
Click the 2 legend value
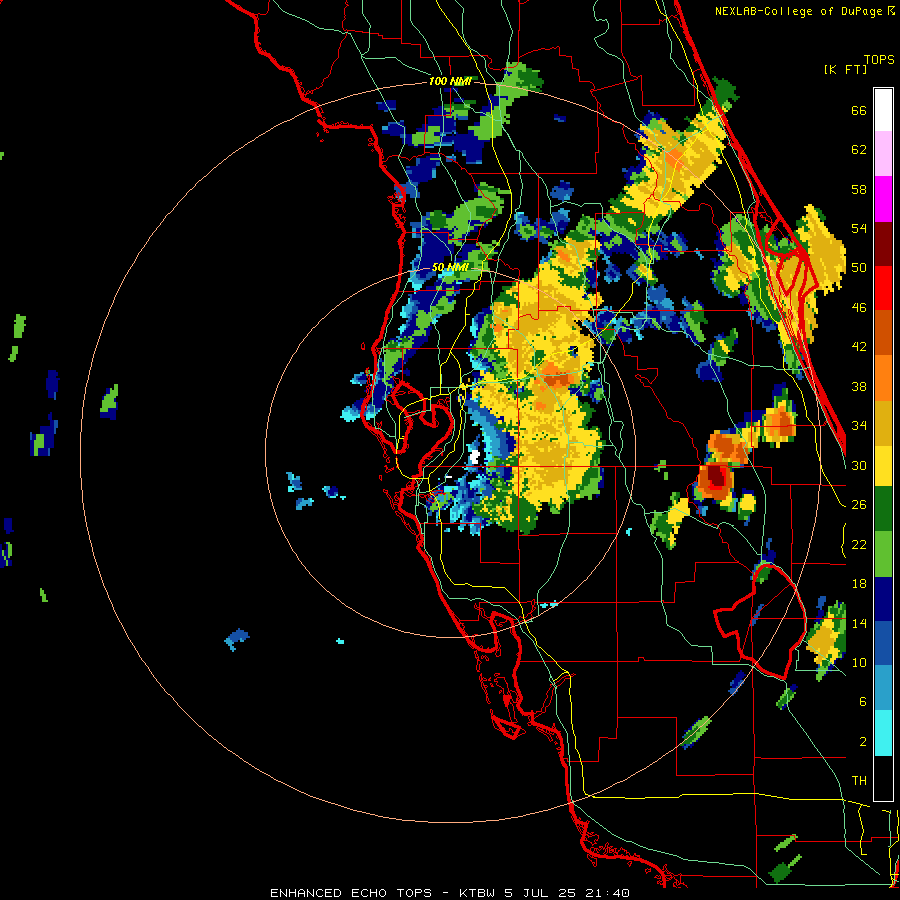point(862,742)
